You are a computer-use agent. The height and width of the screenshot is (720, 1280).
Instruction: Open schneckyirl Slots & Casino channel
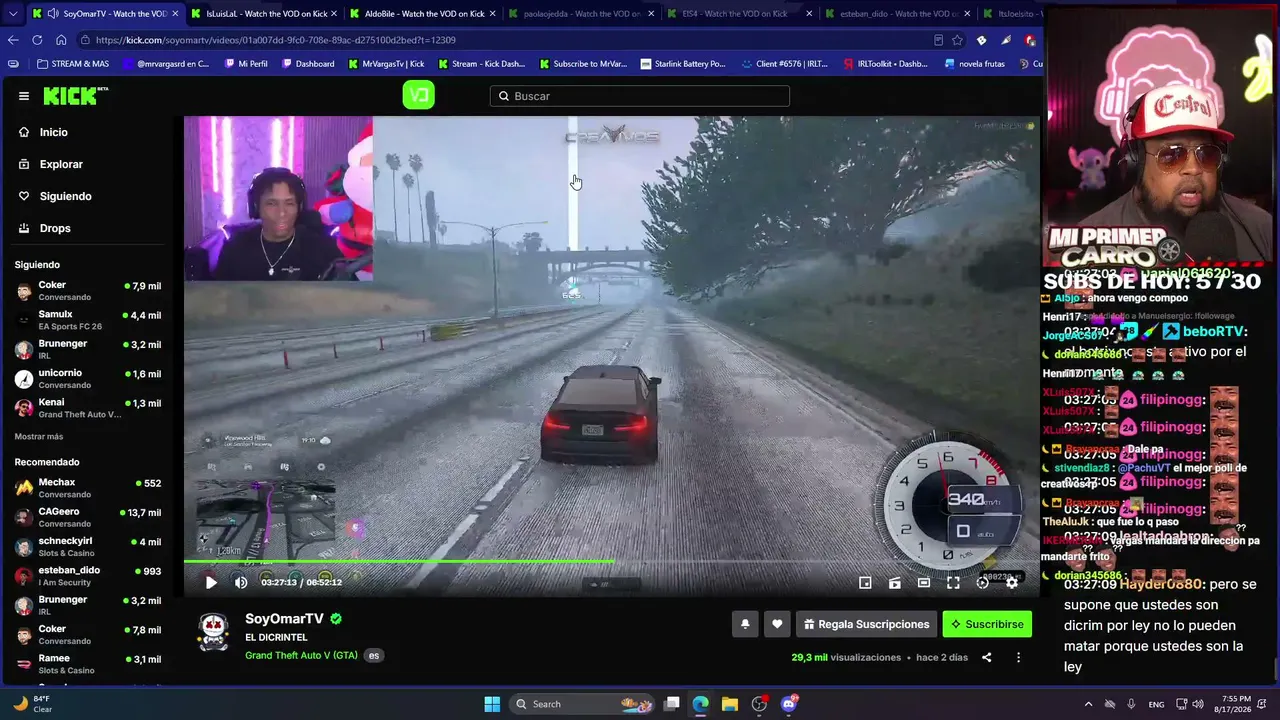click(87, 547)
